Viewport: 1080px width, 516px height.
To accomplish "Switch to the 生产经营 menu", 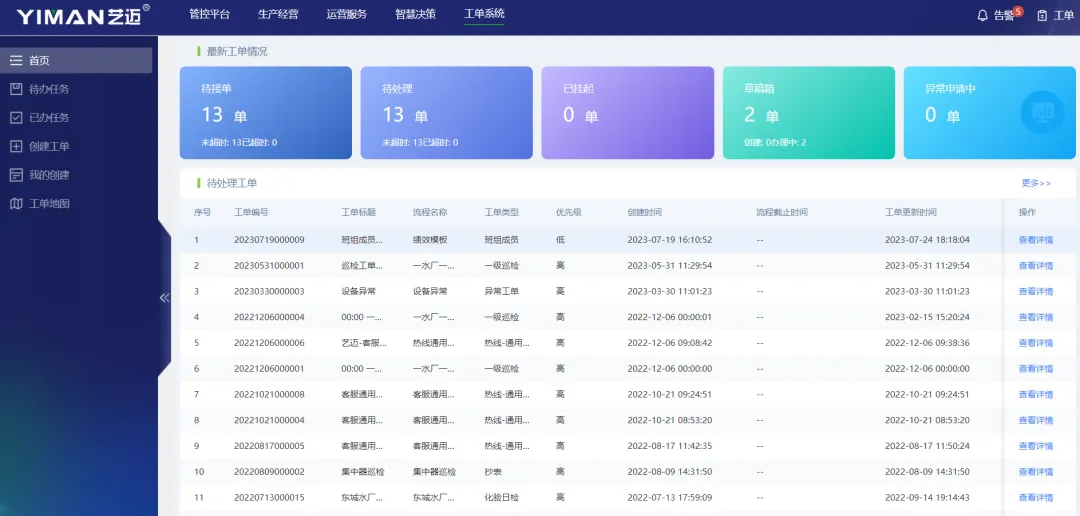I will pos(278,14).
